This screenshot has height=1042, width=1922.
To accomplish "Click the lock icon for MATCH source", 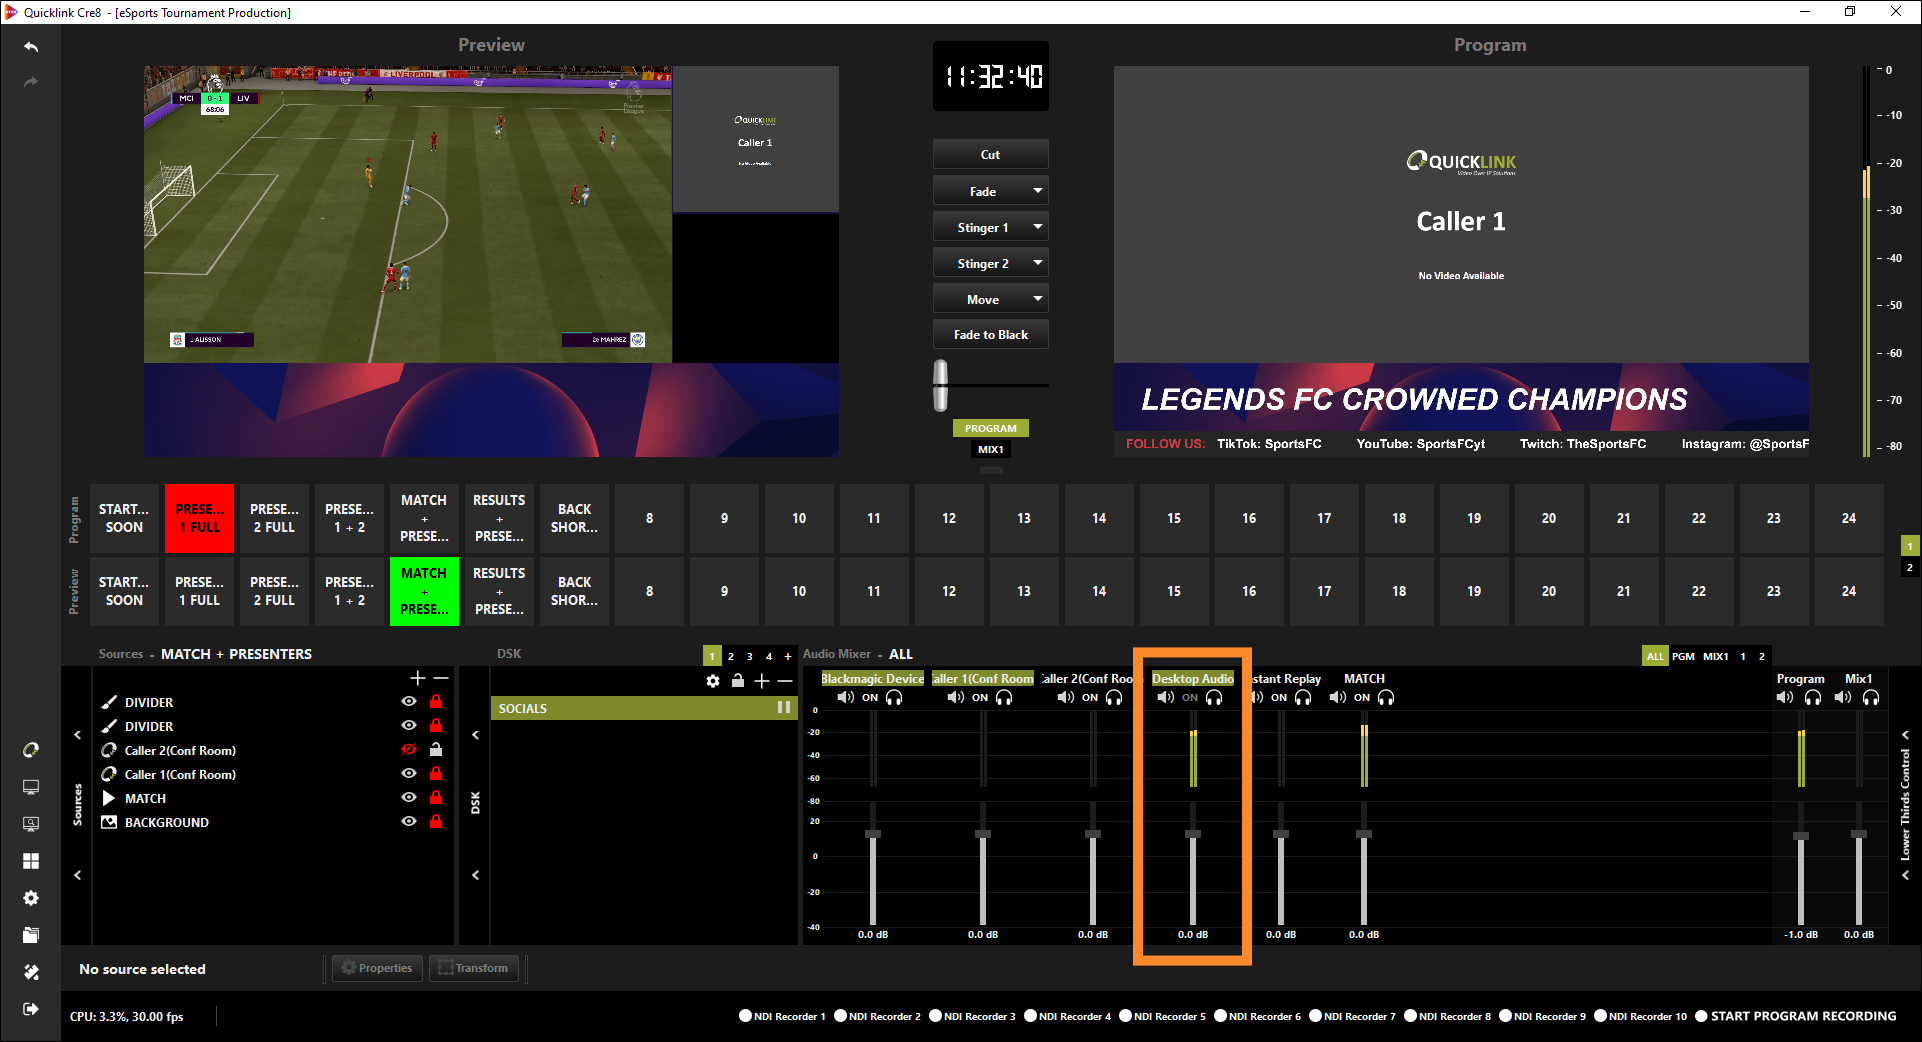I will pos(436,798).
